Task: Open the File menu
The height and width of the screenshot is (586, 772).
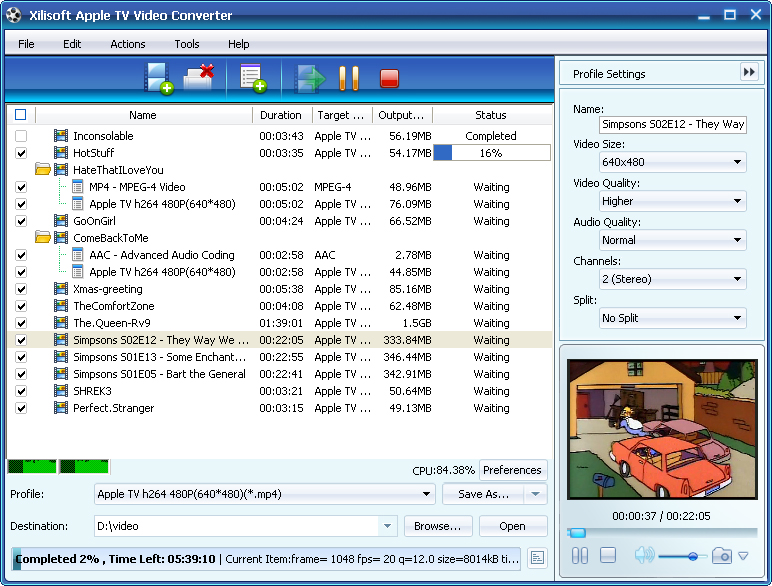Action: pos(26,44)
